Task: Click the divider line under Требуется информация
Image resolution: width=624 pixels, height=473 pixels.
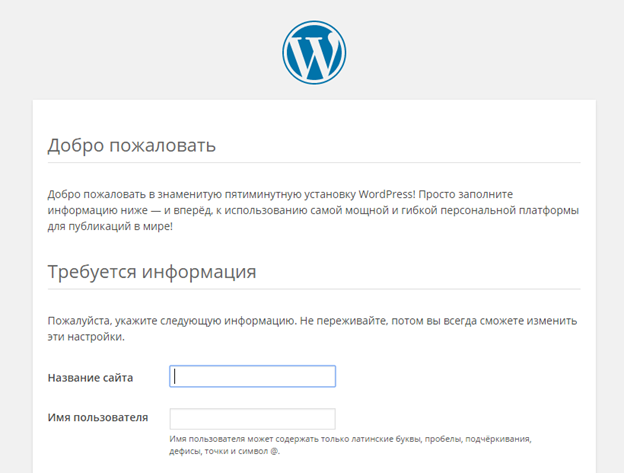Action: [x=313, y=289]
